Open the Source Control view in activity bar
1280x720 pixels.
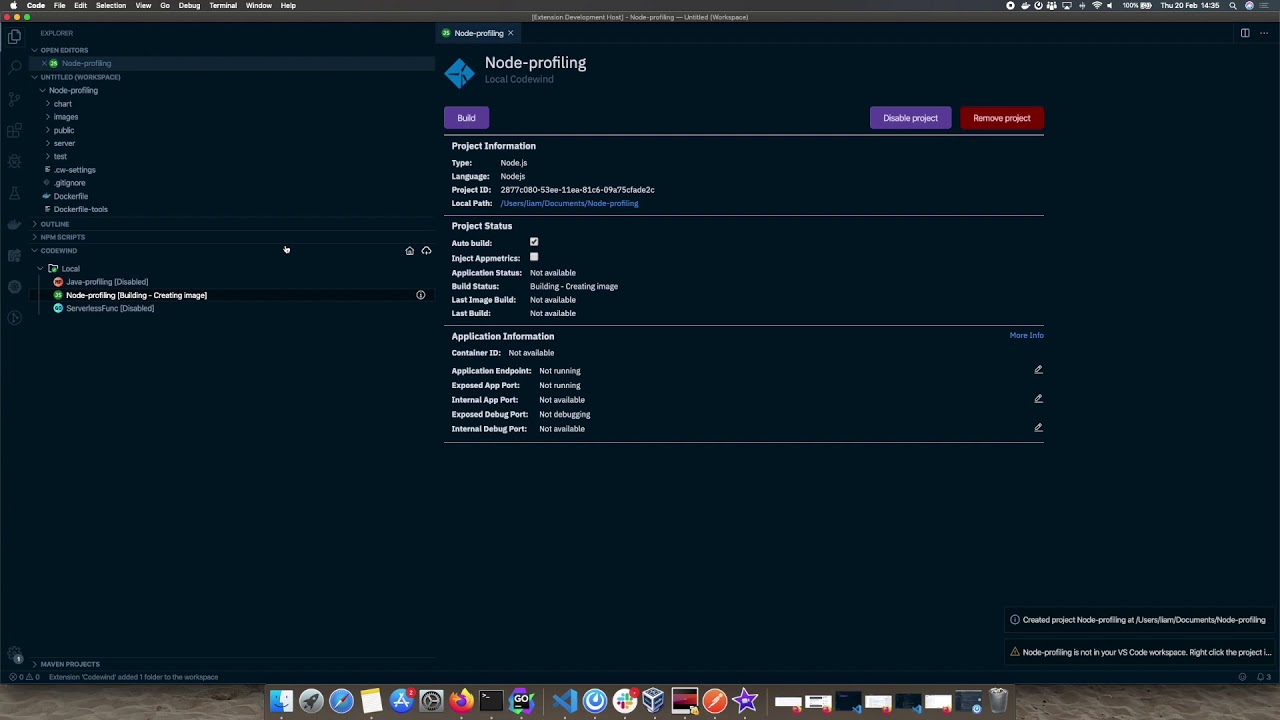point(14,99)
